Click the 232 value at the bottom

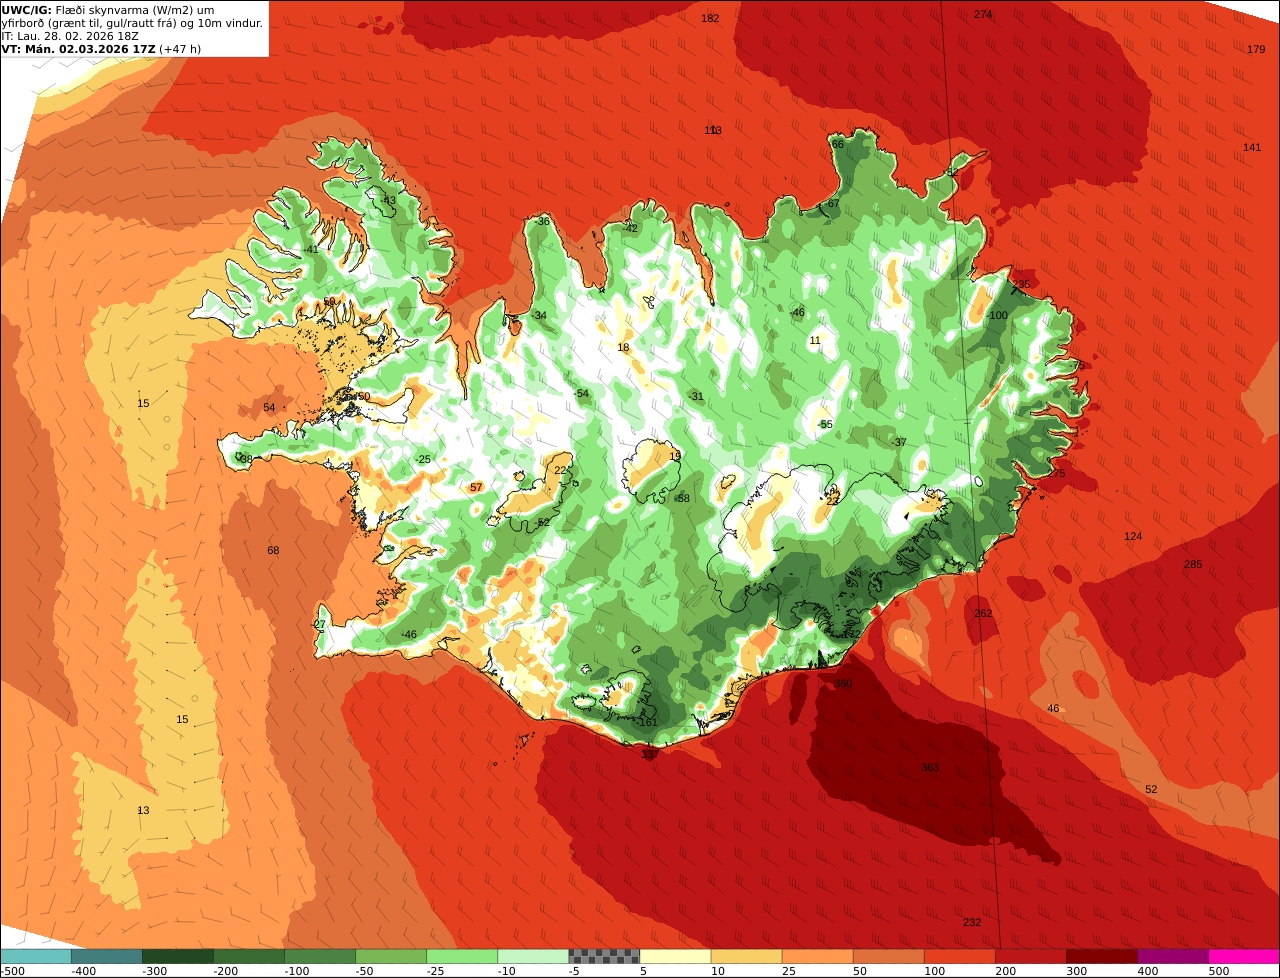coord(972,923)
